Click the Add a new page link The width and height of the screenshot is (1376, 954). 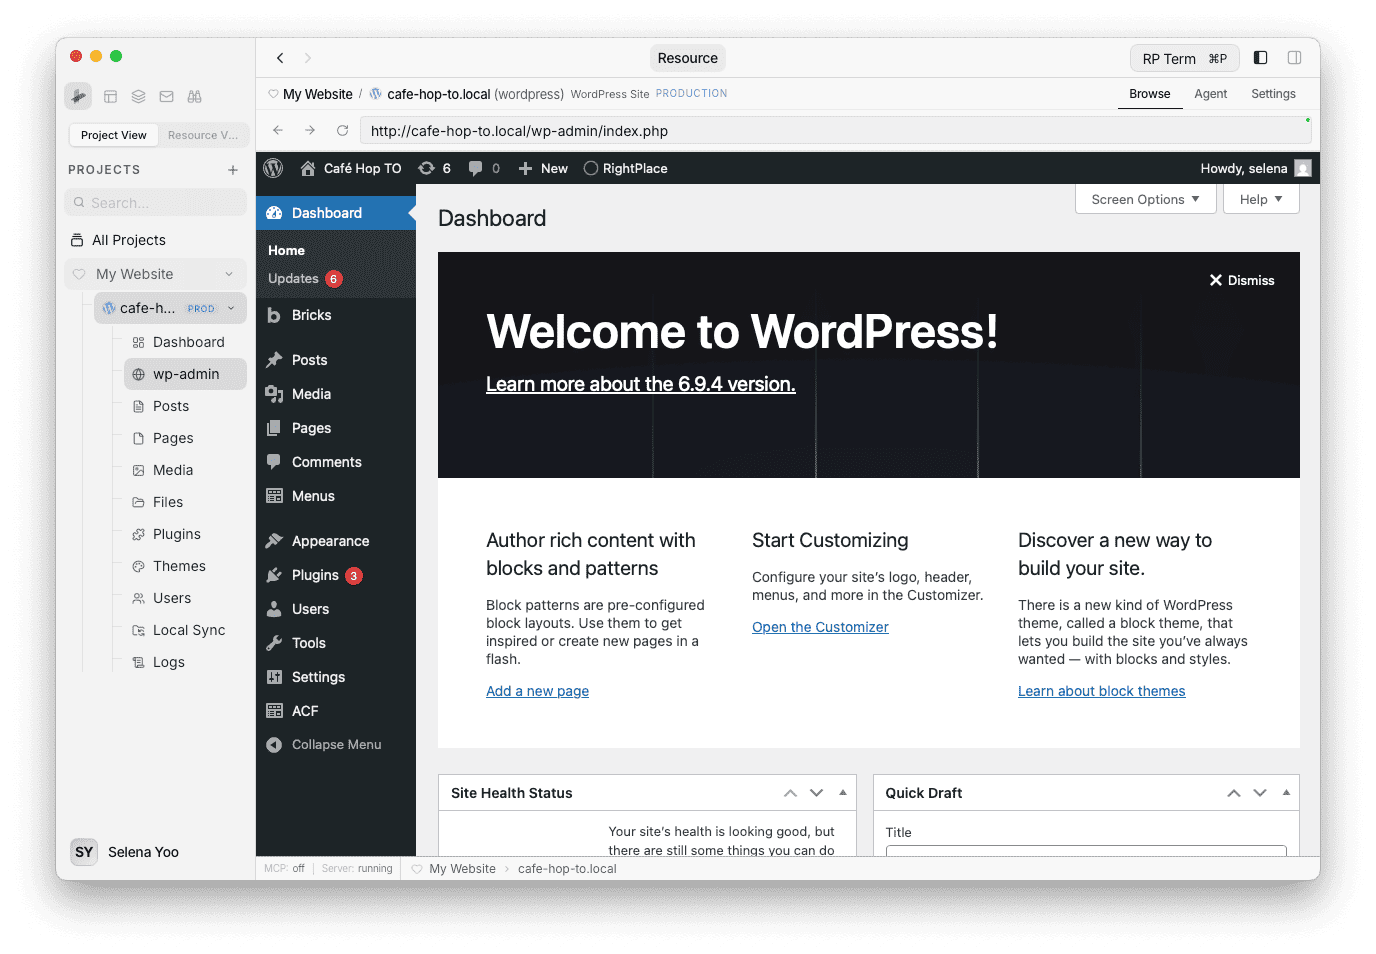point(537,690)
